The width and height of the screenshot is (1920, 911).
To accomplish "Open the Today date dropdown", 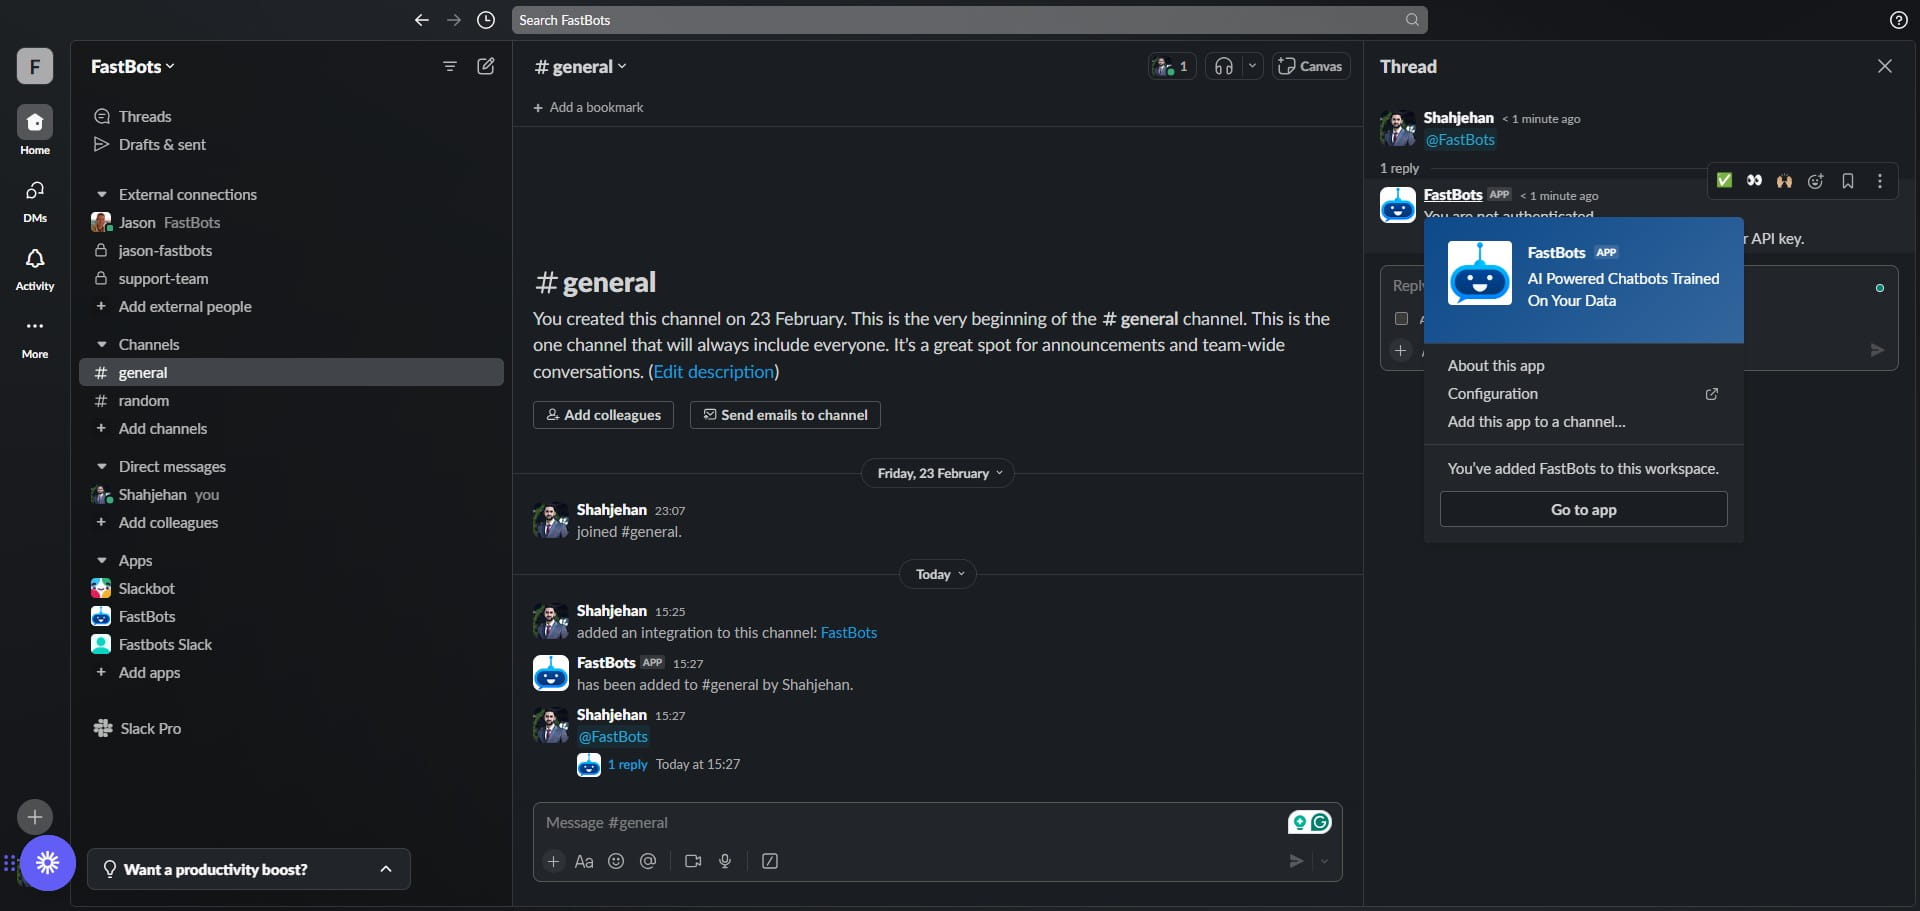I will tap(938, 574).
